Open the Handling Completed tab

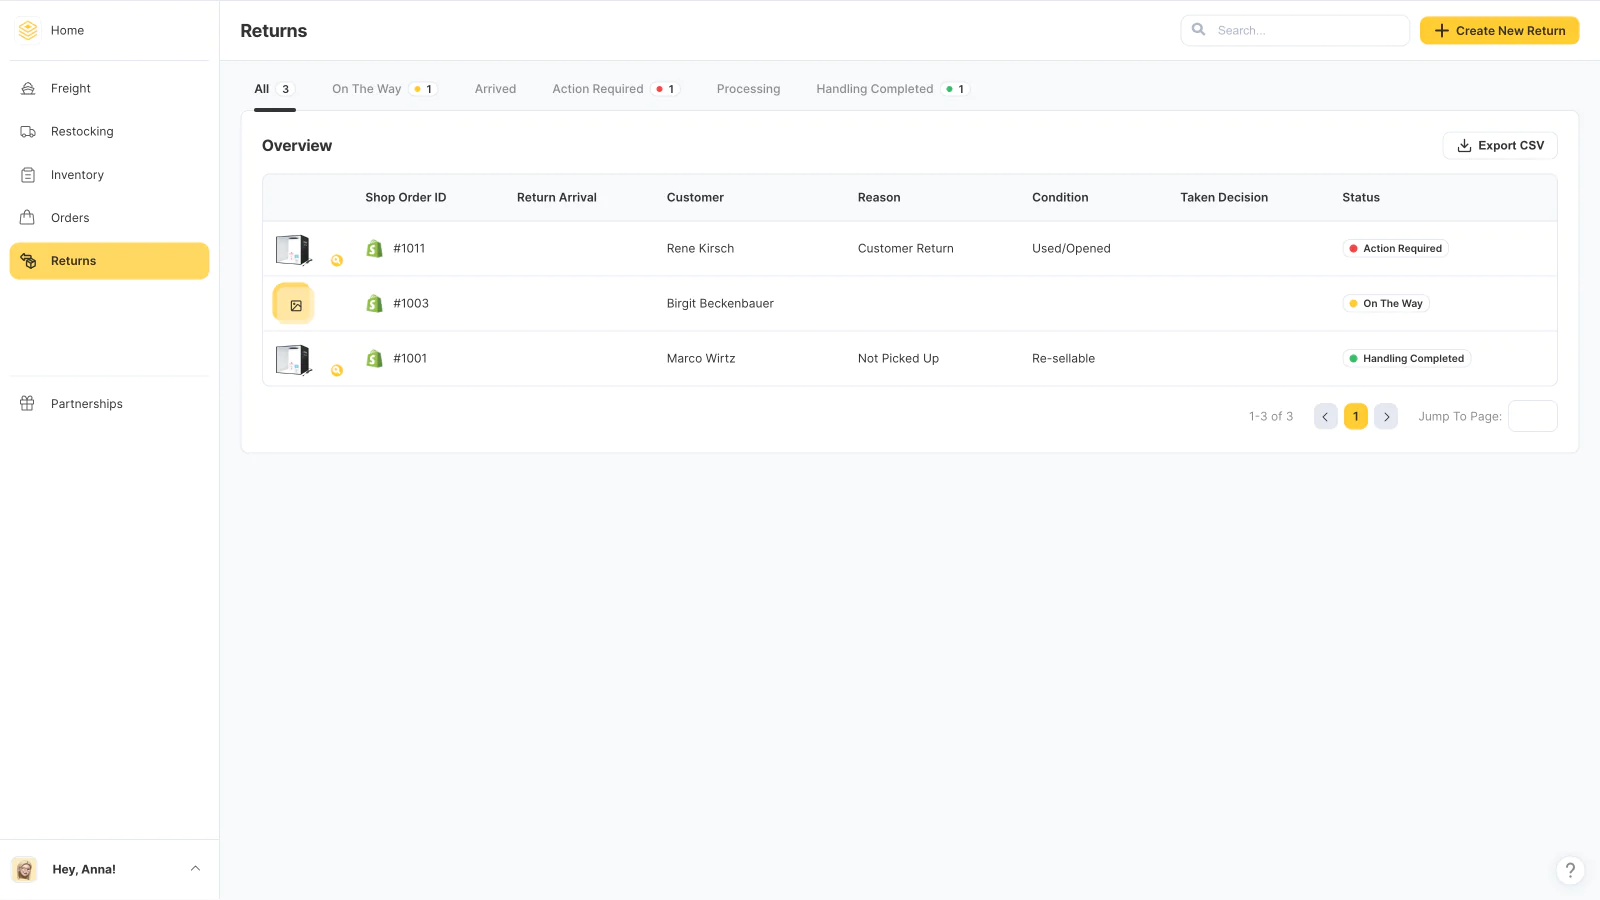tap(874, 89)
